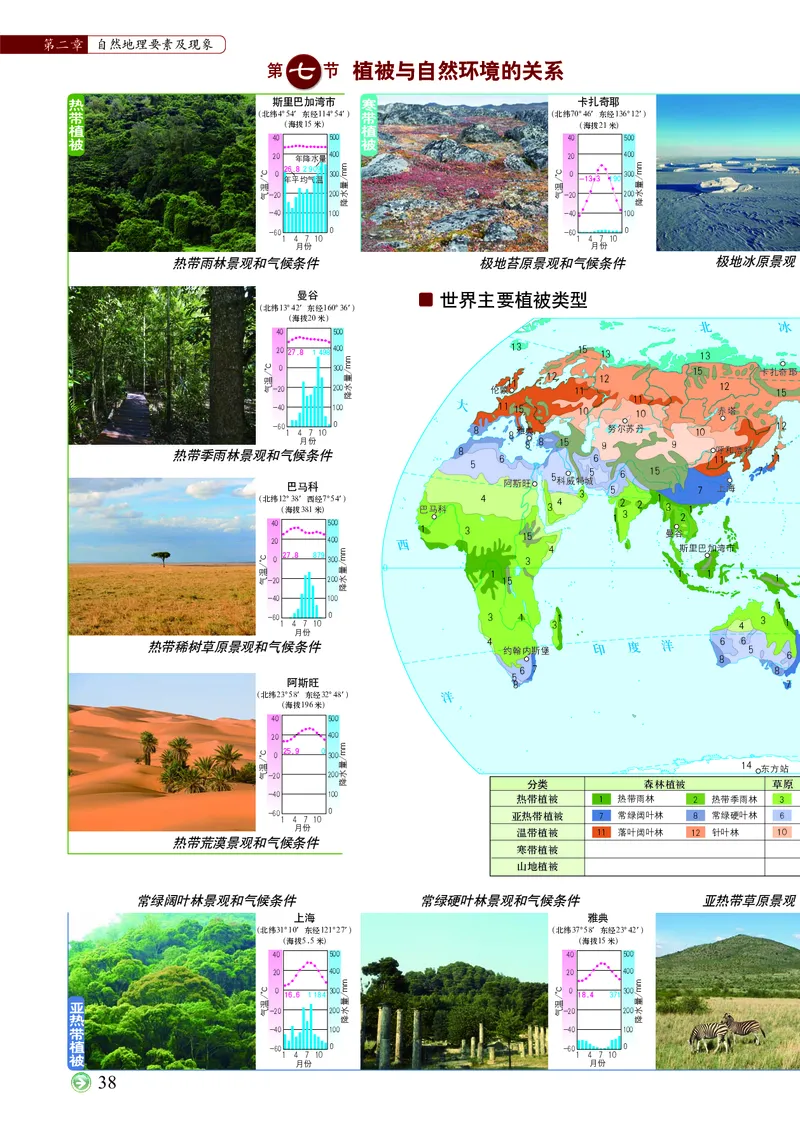Select the 曼谷 station title above chart

[308, 296]
